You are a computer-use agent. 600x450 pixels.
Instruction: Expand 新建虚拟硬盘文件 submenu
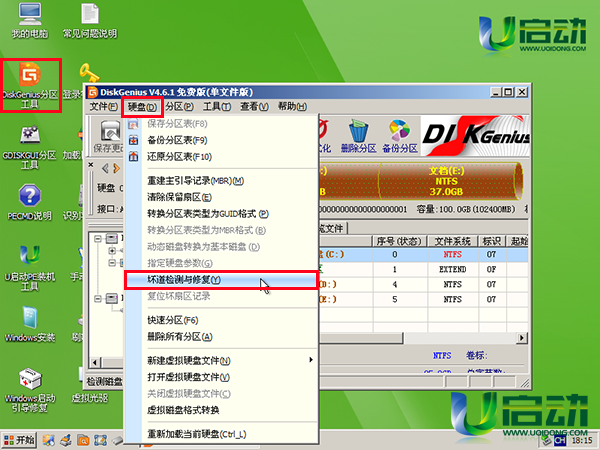point(222,360)
